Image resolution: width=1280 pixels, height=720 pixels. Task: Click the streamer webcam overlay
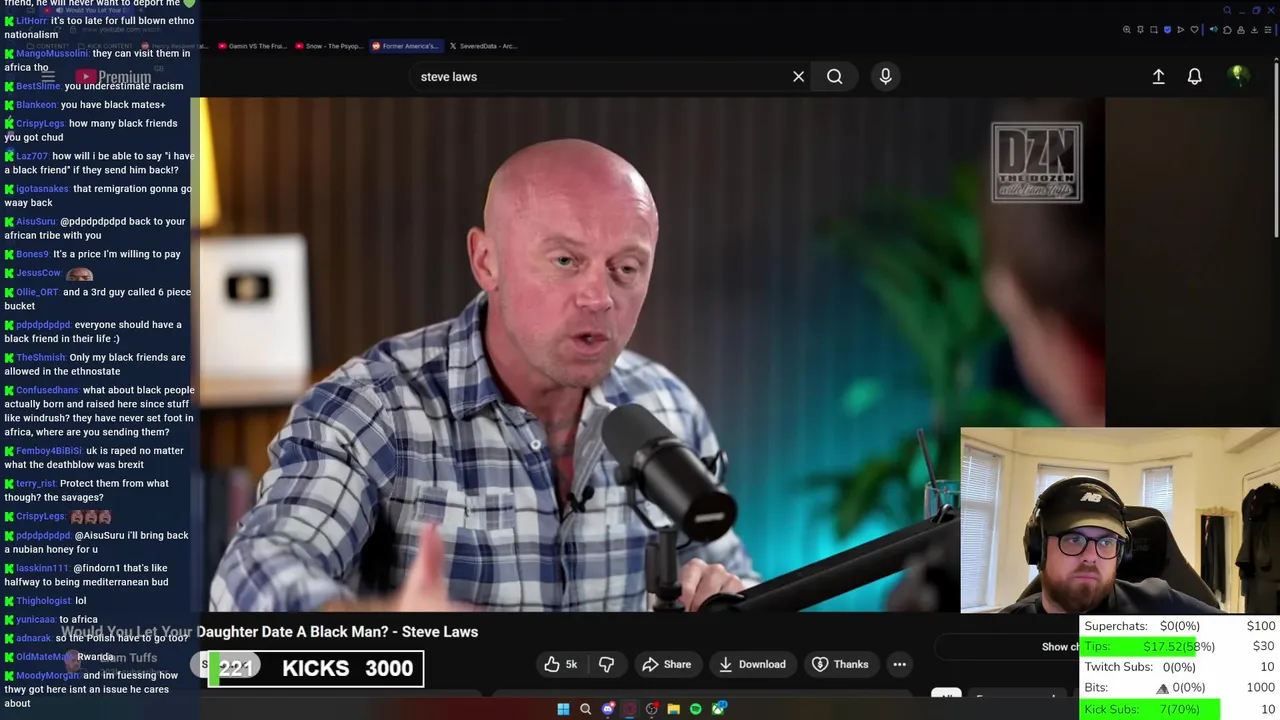(x=1119, y=521)
